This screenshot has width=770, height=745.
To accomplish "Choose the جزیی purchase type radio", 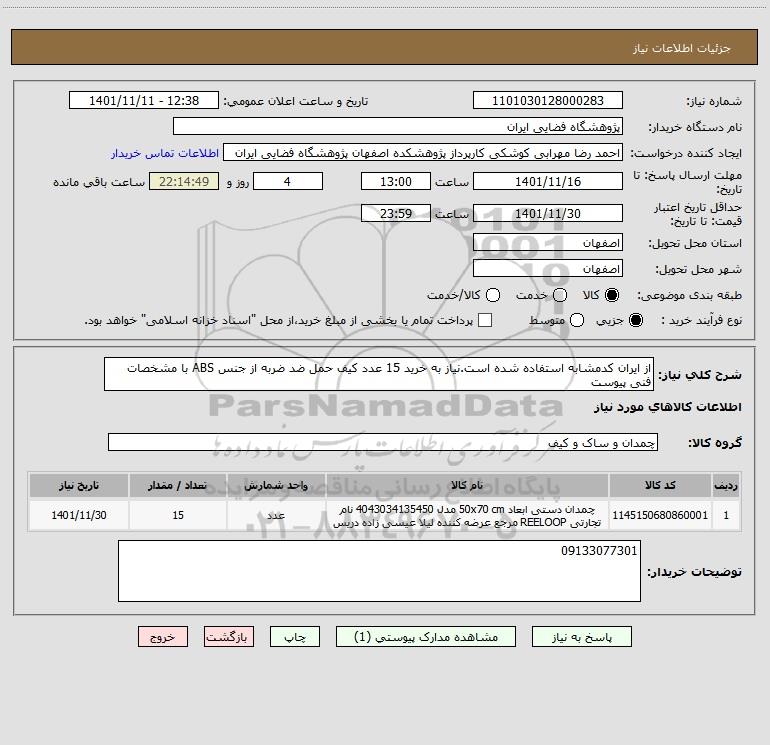I will click(x=635, y=320).
